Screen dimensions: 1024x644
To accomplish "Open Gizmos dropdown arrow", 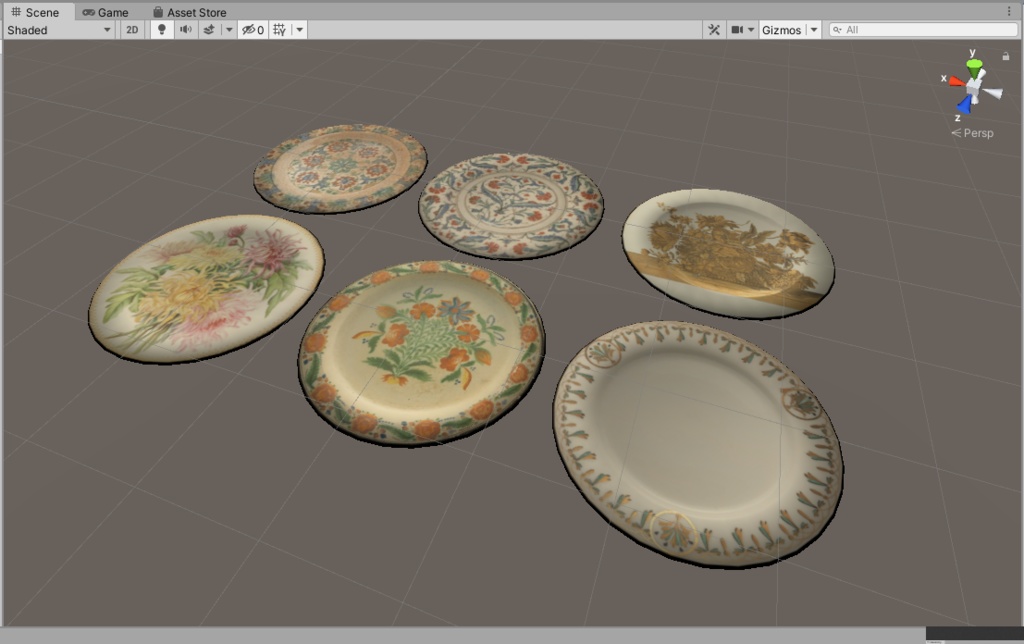I will coord(814,30).
